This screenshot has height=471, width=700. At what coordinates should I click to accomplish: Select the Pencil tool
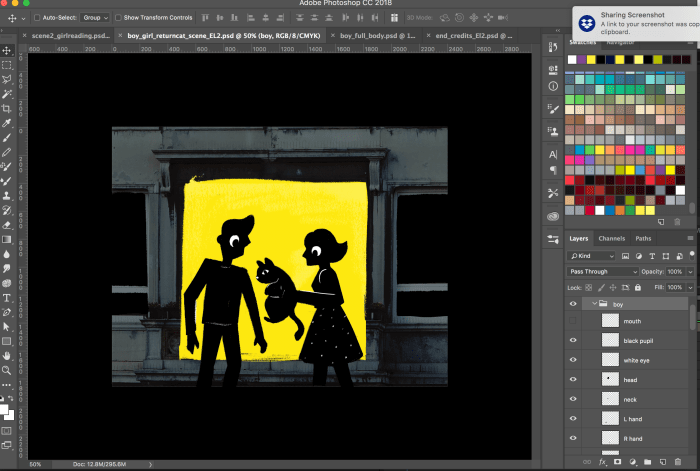pyautogui.click(x=7, y=152)
